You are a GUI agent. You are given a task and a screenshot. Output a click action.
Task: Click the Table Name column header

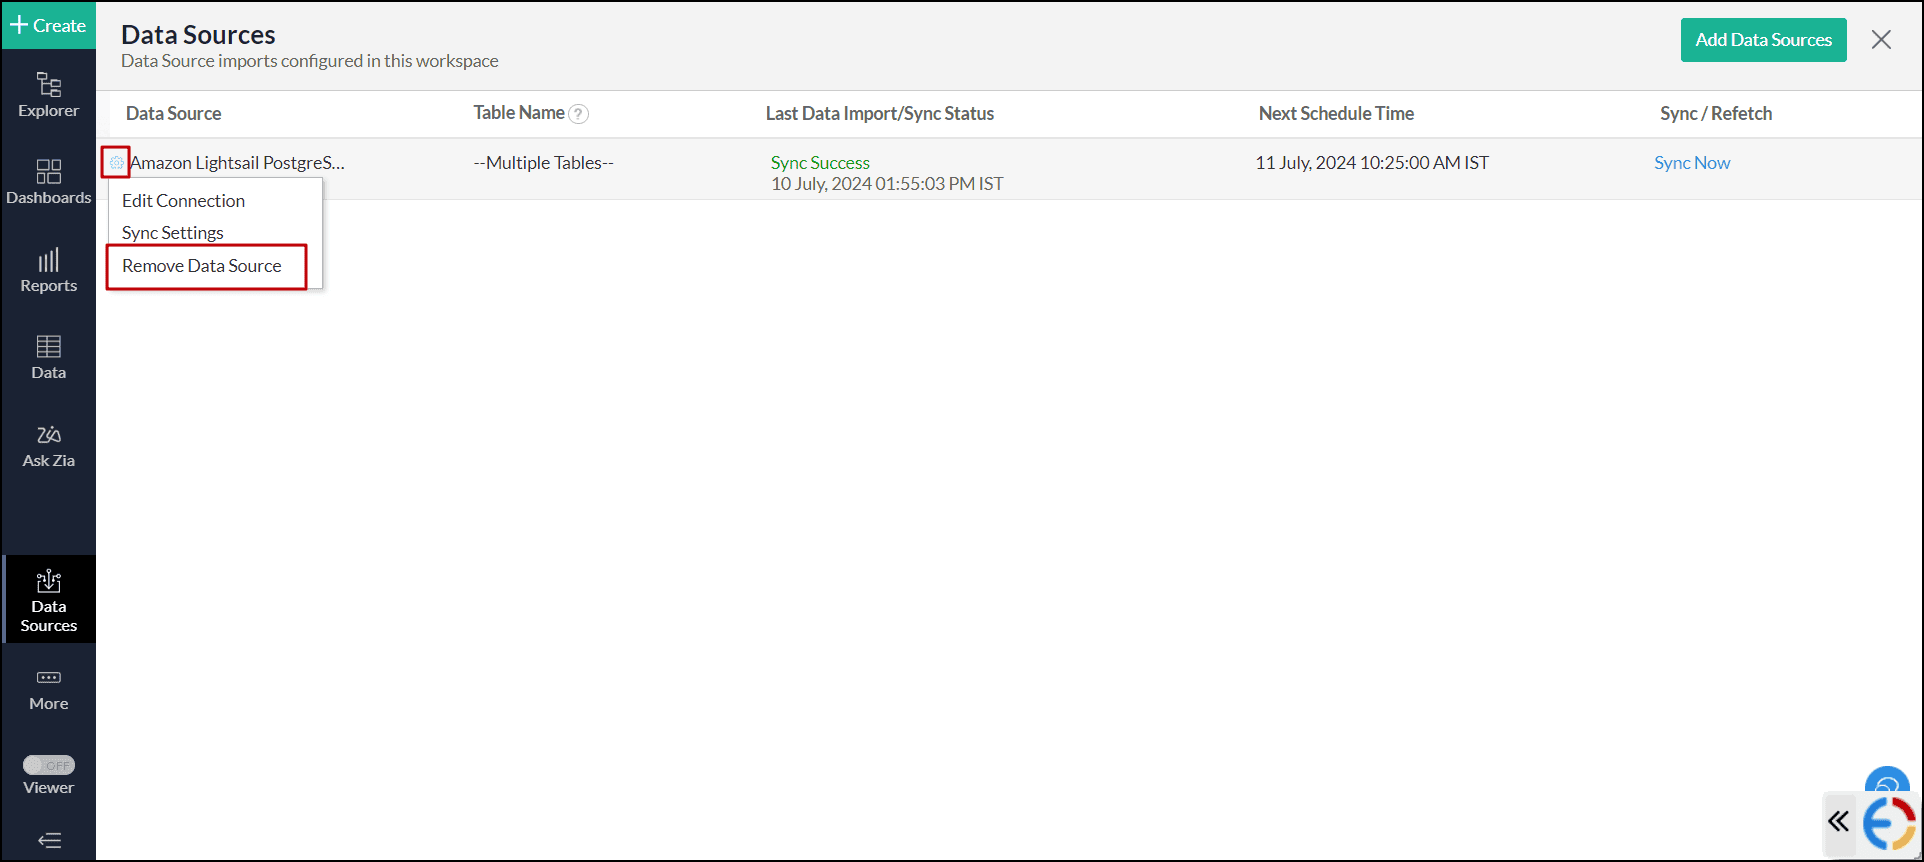[519, 113]
